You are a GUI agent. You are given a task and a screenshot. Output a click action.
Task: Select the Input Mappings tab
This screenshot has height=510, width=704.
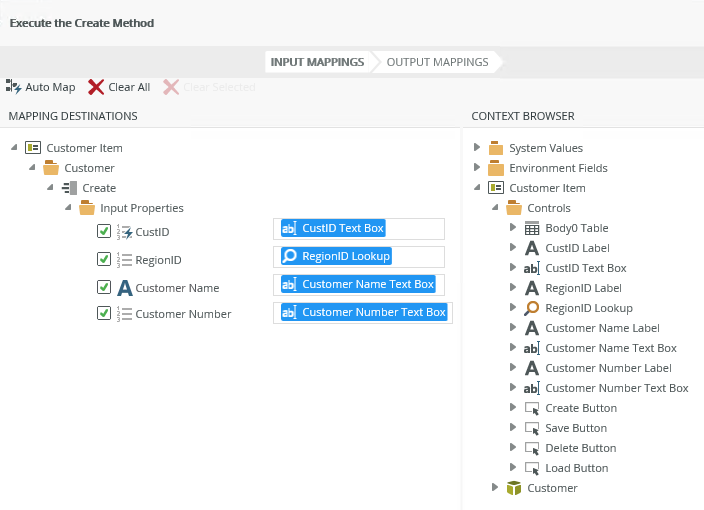[317, 62]
